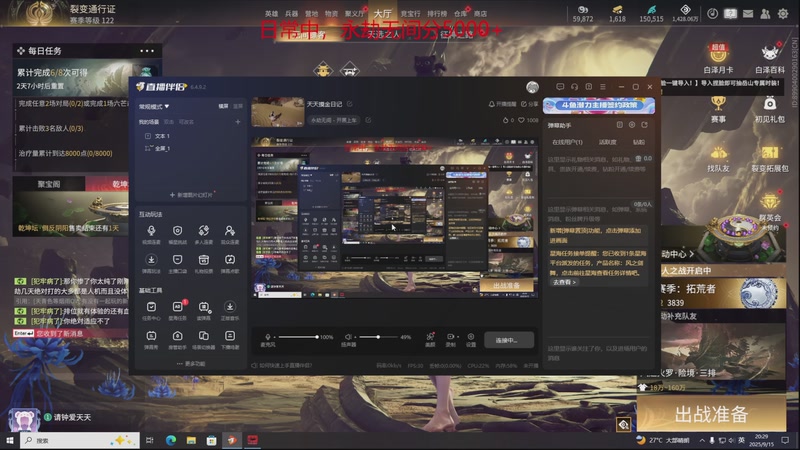The height and width of the screenshot is (450, 800).
Task: Click the Windows taskbar search box
Action: 80,440
